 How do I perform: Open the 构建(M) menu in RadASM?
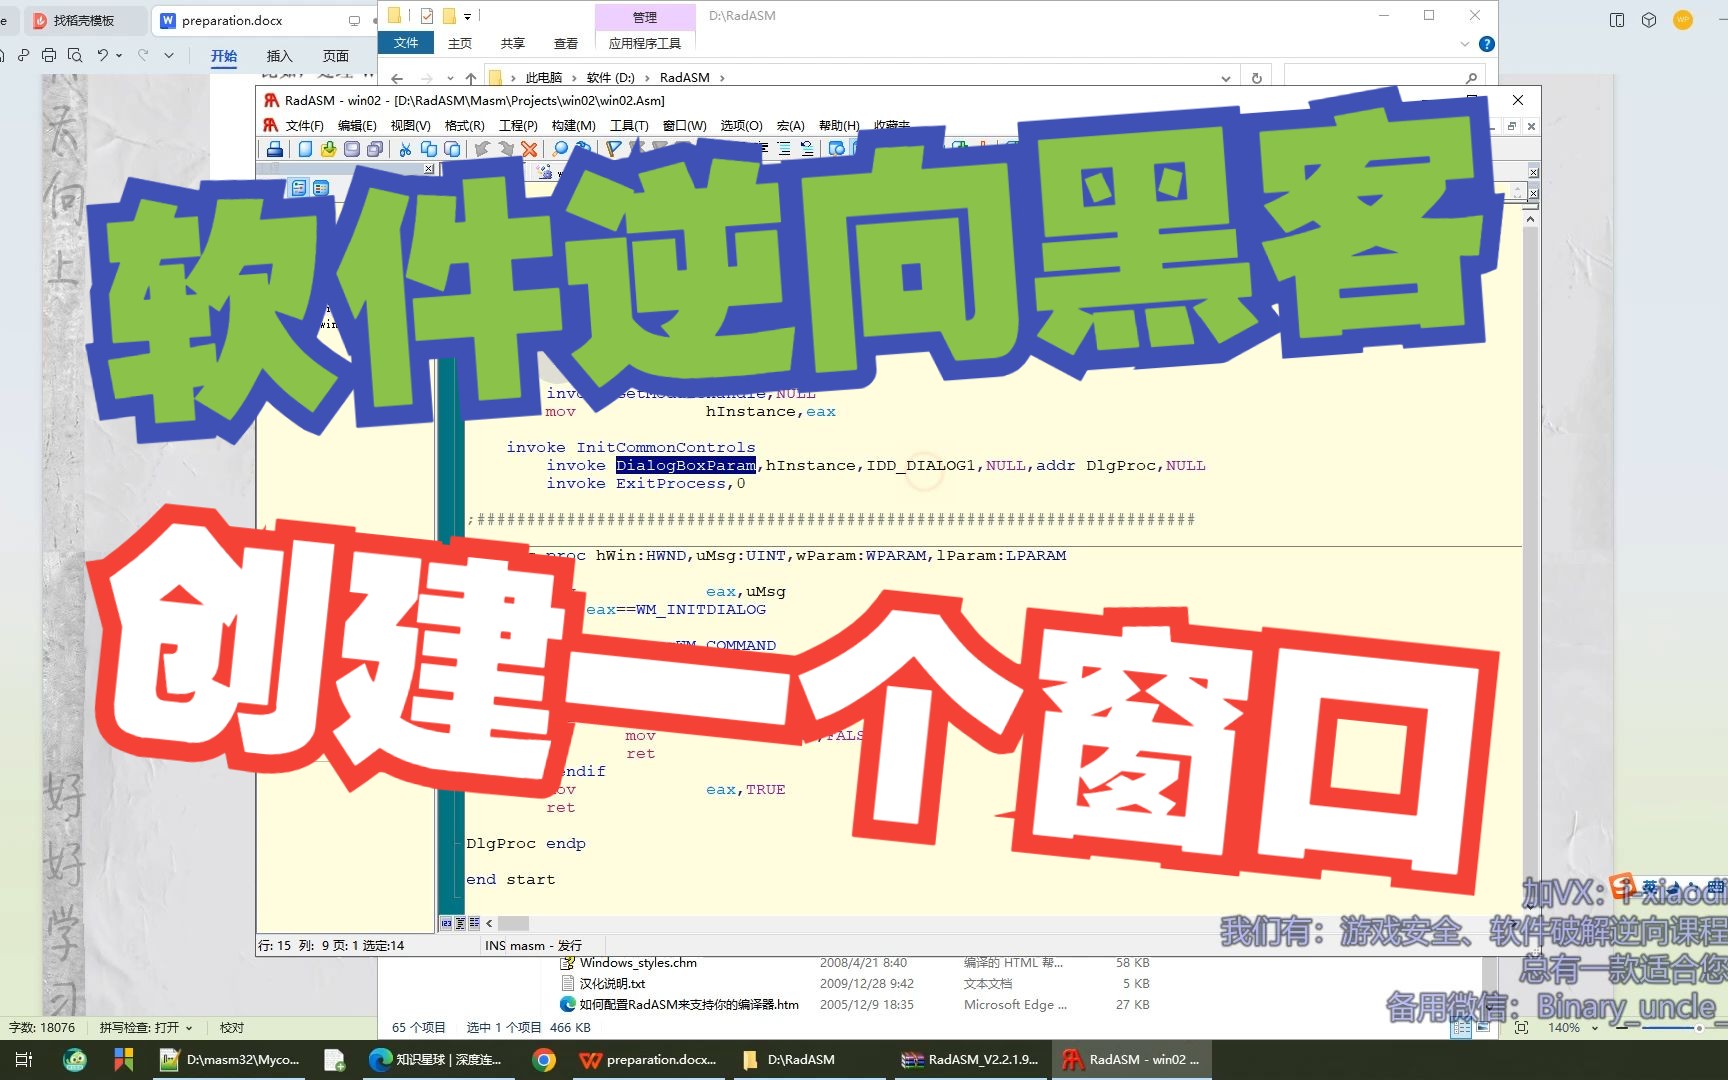coord(573,126)
